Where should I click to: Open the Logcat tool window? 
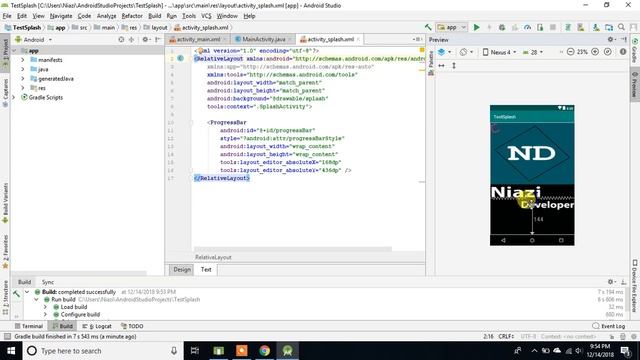click(x=97, y=326)
